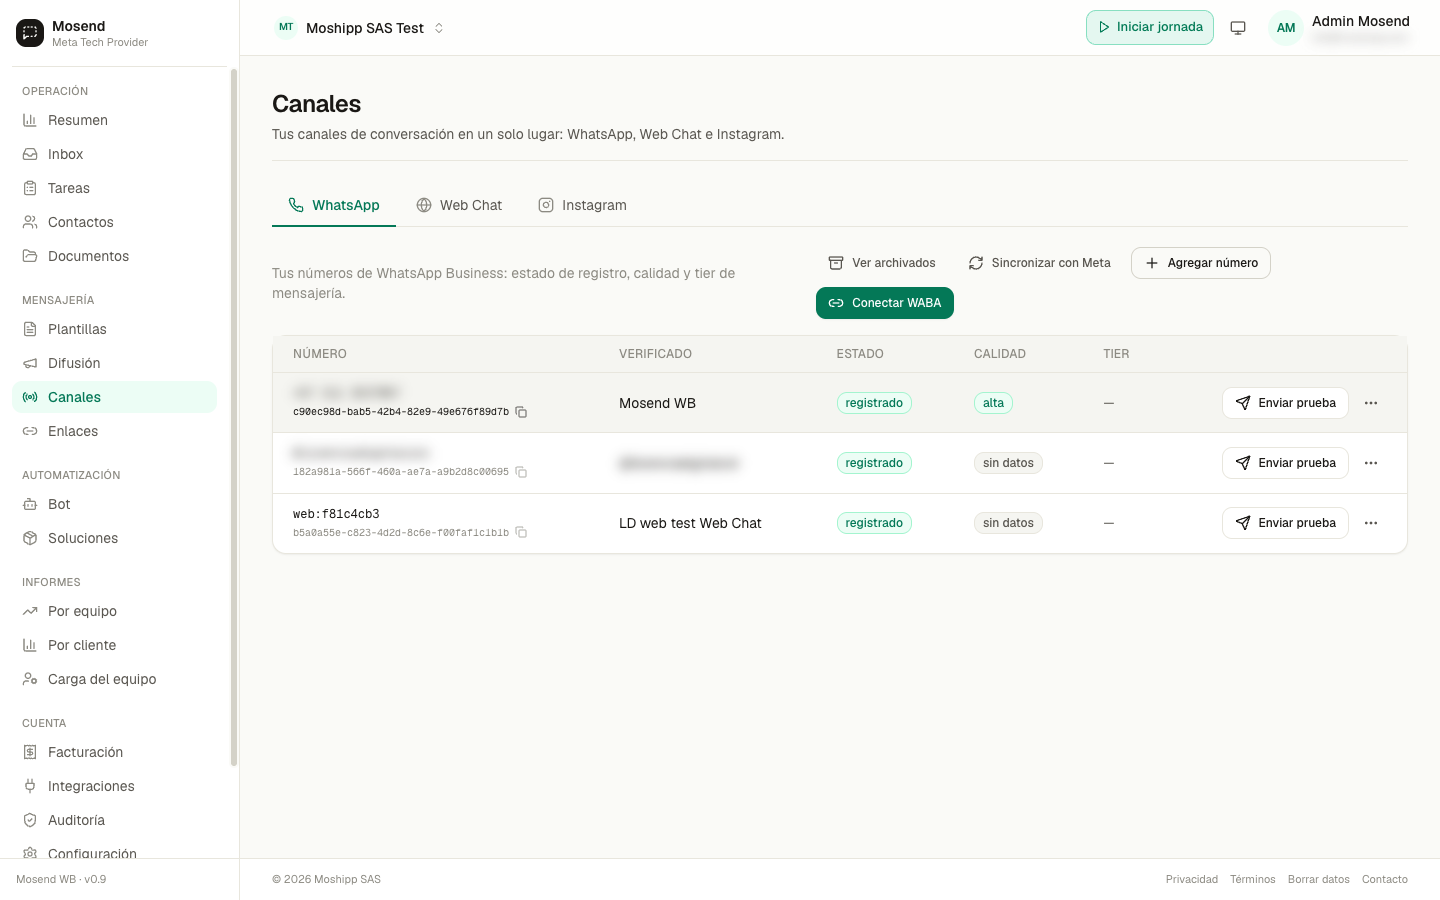Click the web:f81c4cb3 number
This screenshot has width=1440, height=900.
pyautogui.click(x=336, y=514)
